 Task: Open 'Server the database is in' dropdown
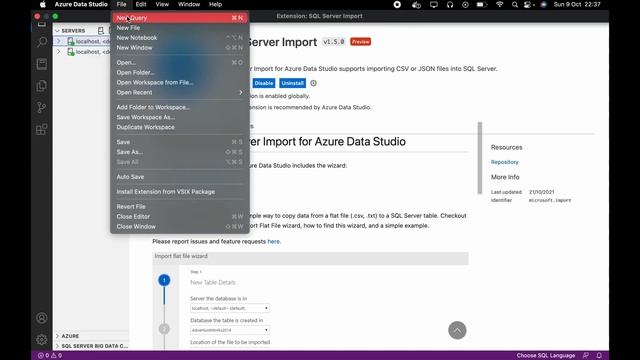click(229, 308)
